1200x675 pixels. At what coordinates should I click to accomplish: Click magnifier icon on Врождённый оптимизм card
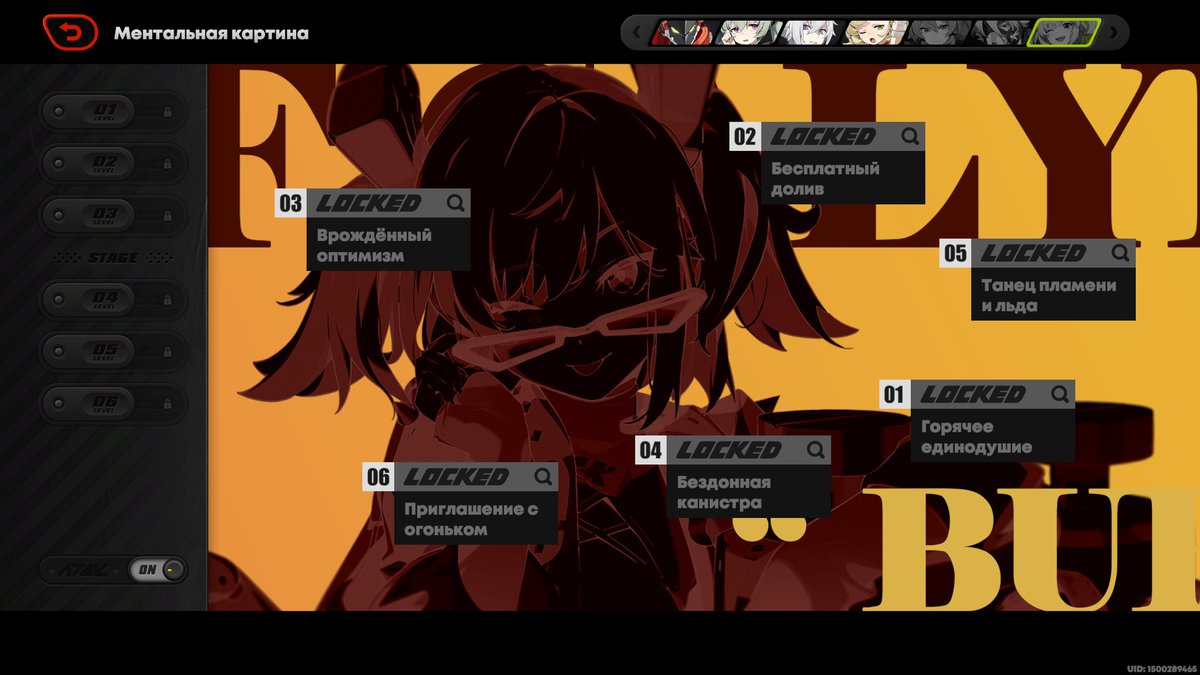[455, 203]
